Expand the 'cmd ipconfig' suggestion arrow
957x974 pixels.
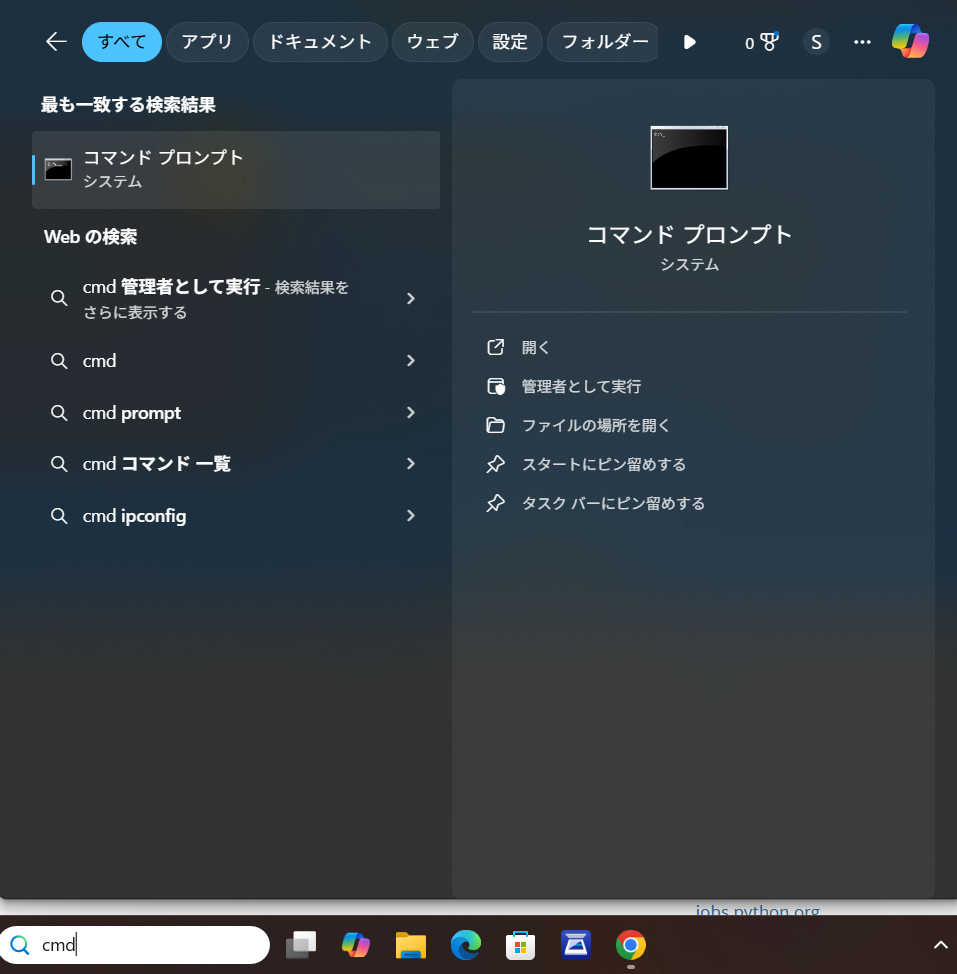pos(410,516)
